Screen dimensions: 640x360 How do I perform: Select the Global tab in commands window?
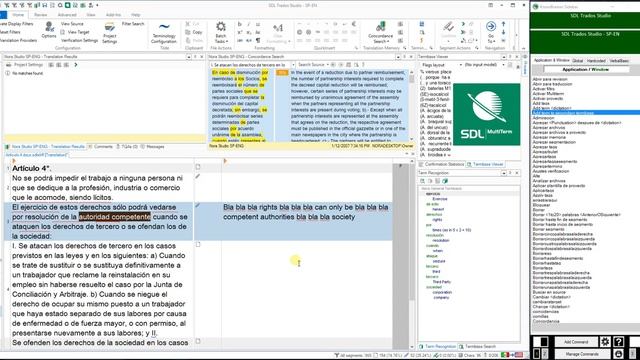pyautogui.click(x=577, y=61)
